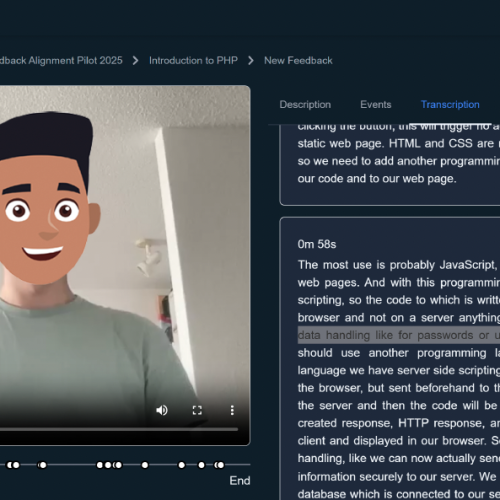Click the line 'browser and not on a server anything'
This screenshot has height=500, width=500.
(x=399, y=318)
